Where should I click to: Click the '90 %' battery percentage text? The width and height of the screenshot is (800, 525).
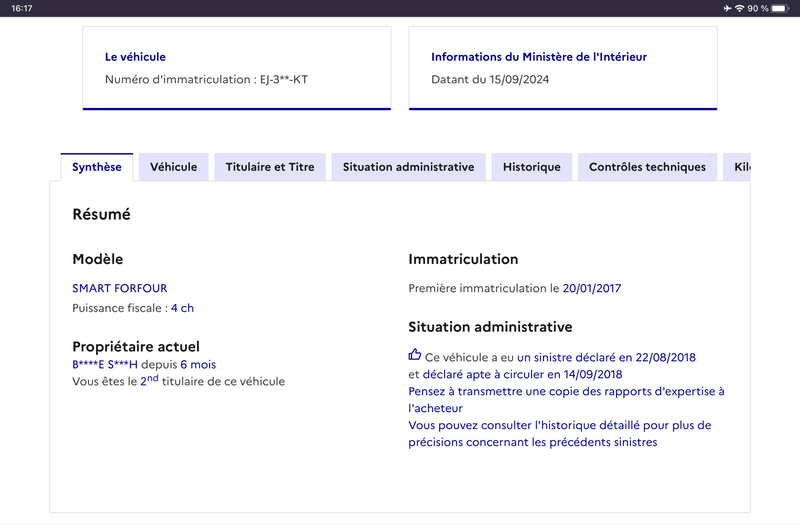pos(758,8)
